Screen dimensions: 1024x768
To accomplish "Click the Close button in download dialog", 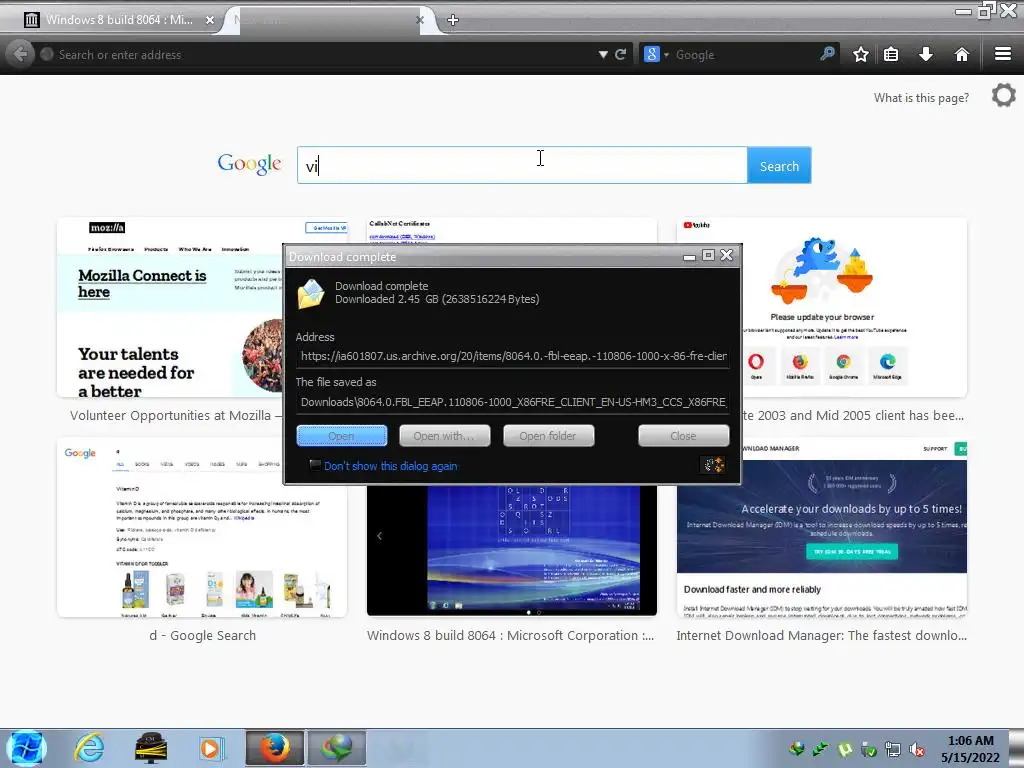I will [x=684, y=436].
